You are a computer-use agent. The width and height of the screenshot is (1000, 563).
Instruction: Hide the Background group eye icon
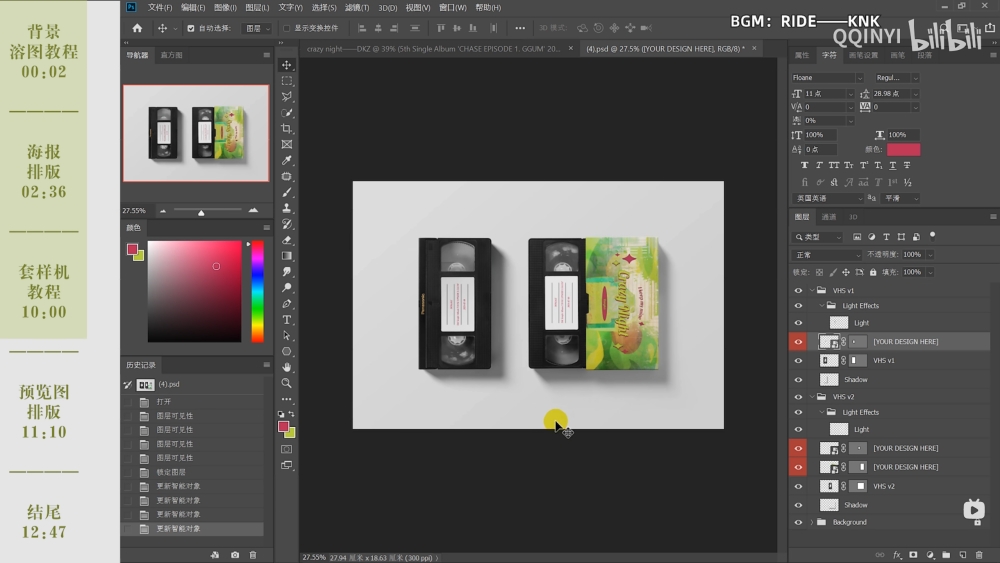click(x=798, y=522)
